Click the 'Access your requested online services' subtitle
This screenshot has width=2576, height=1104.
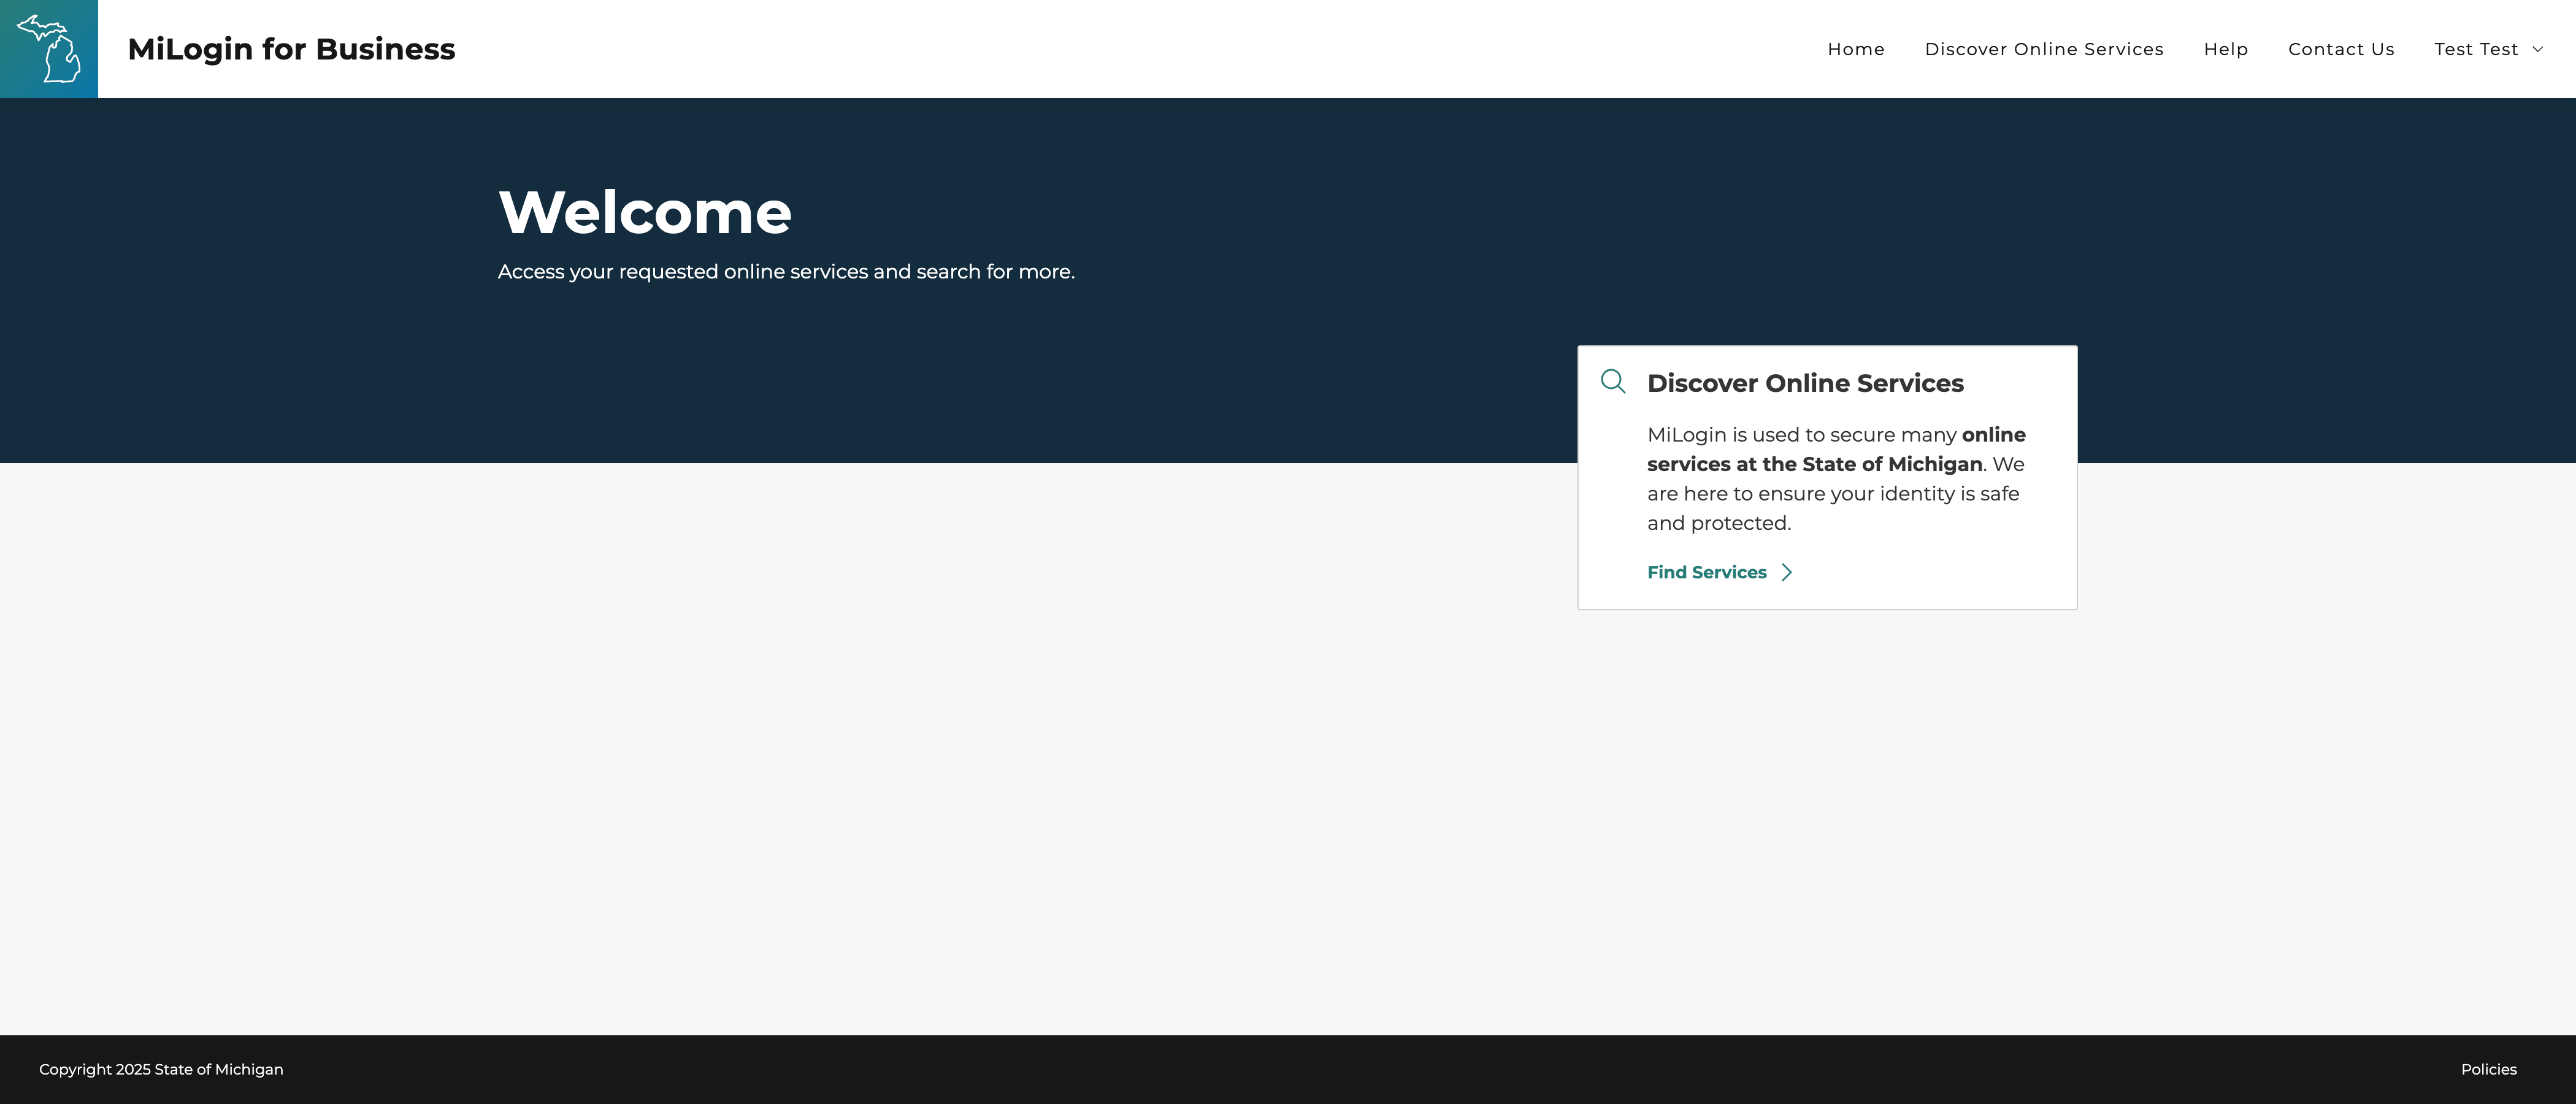[x=786, y=272]
